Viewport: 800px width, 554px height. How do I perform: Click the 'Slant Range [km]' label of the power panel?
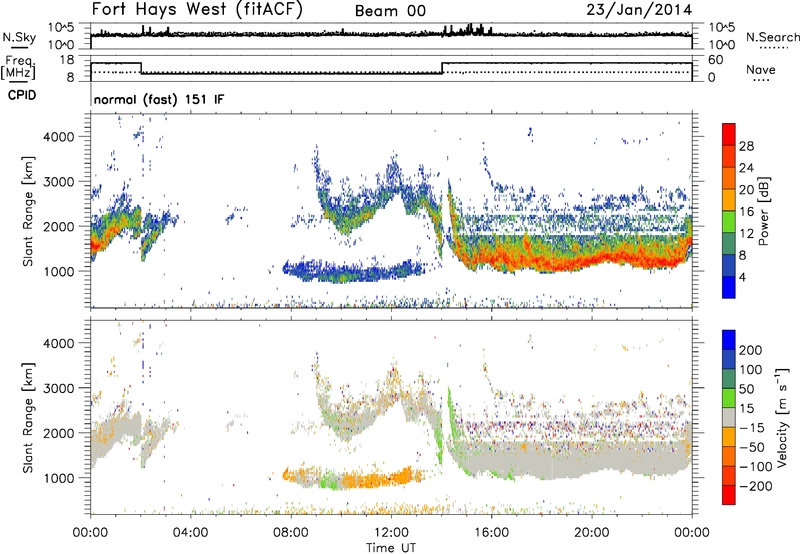[x=28, y=211]
